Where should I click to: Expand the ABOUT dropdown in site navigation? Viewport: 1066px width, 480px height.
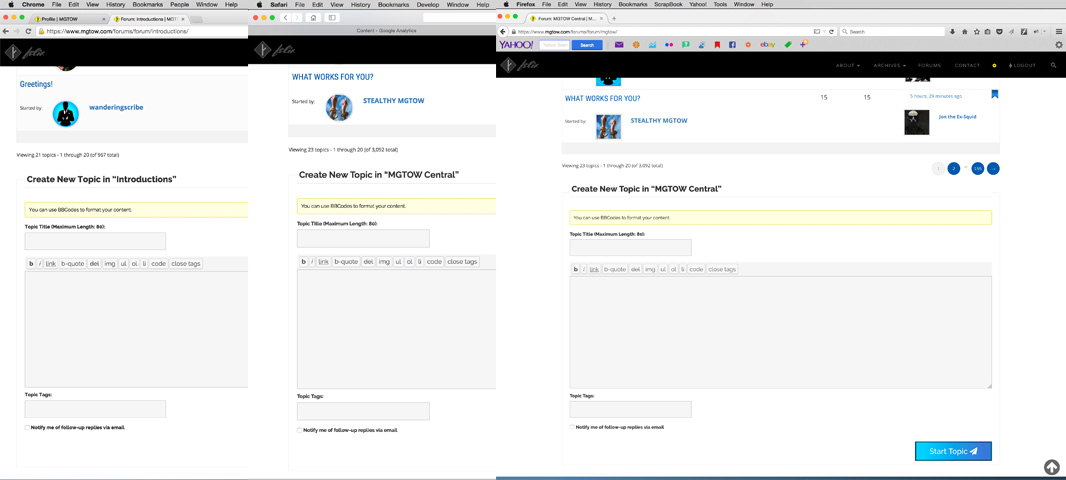847,65
